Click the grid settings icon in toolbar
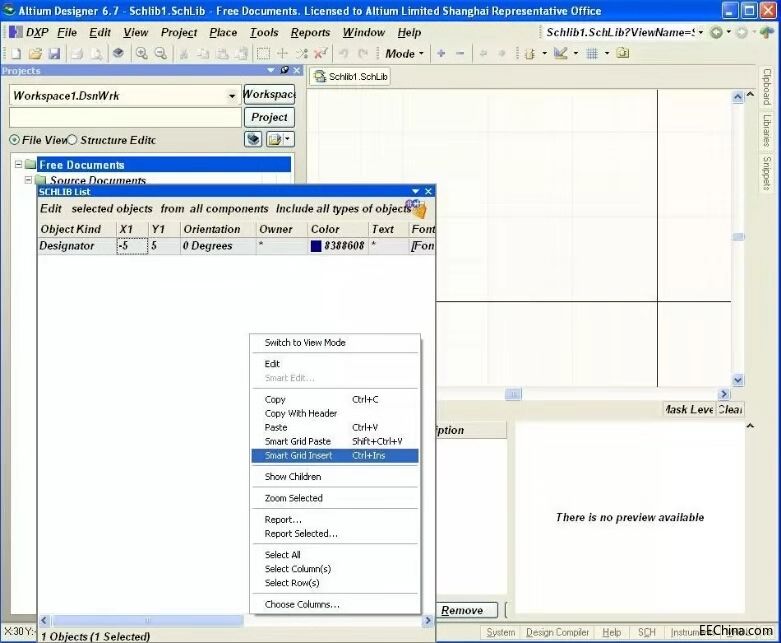Image resolution: width=781 pixels, height=643 pixels. 591,53
